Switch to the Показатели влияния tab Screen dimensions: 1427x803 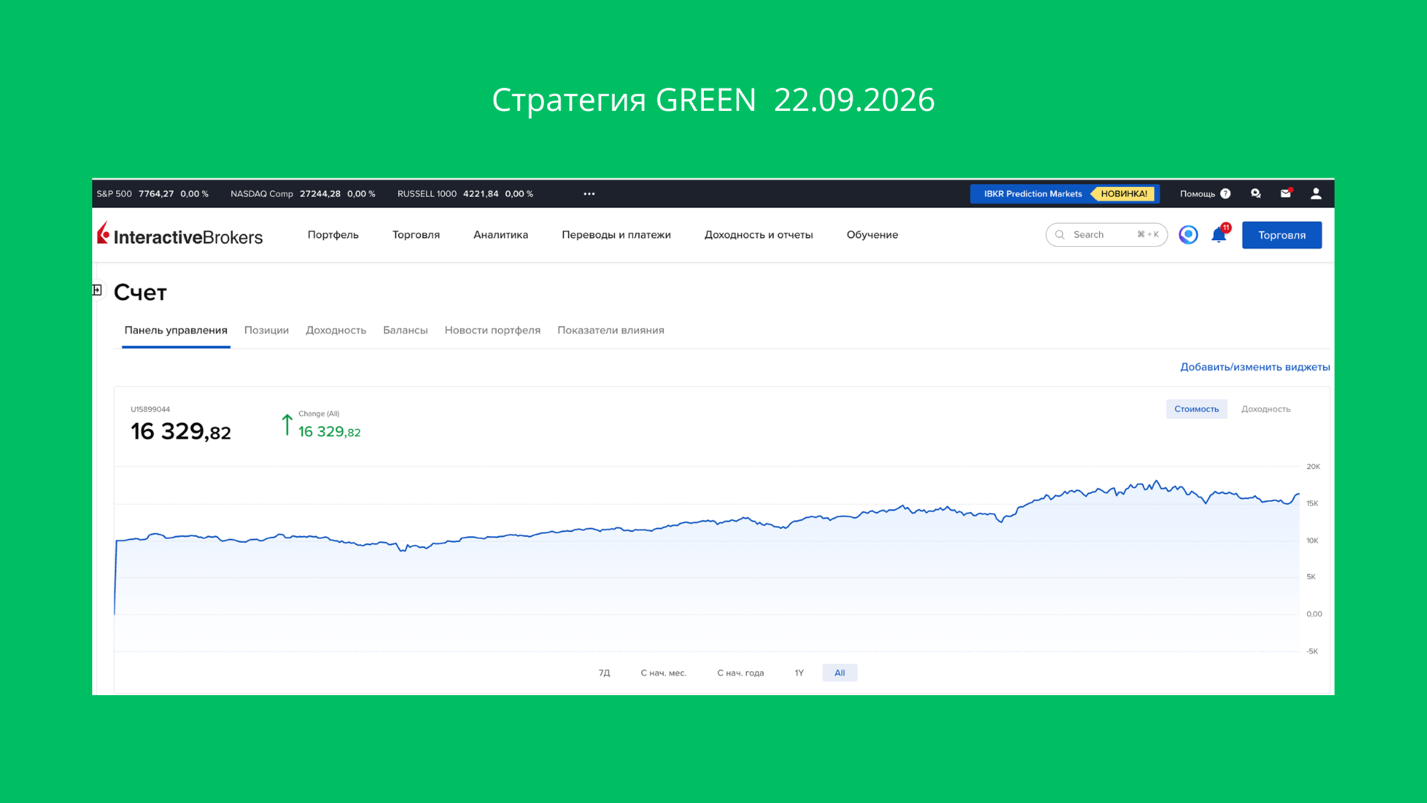pyautogui.click(x=610, y=330)
